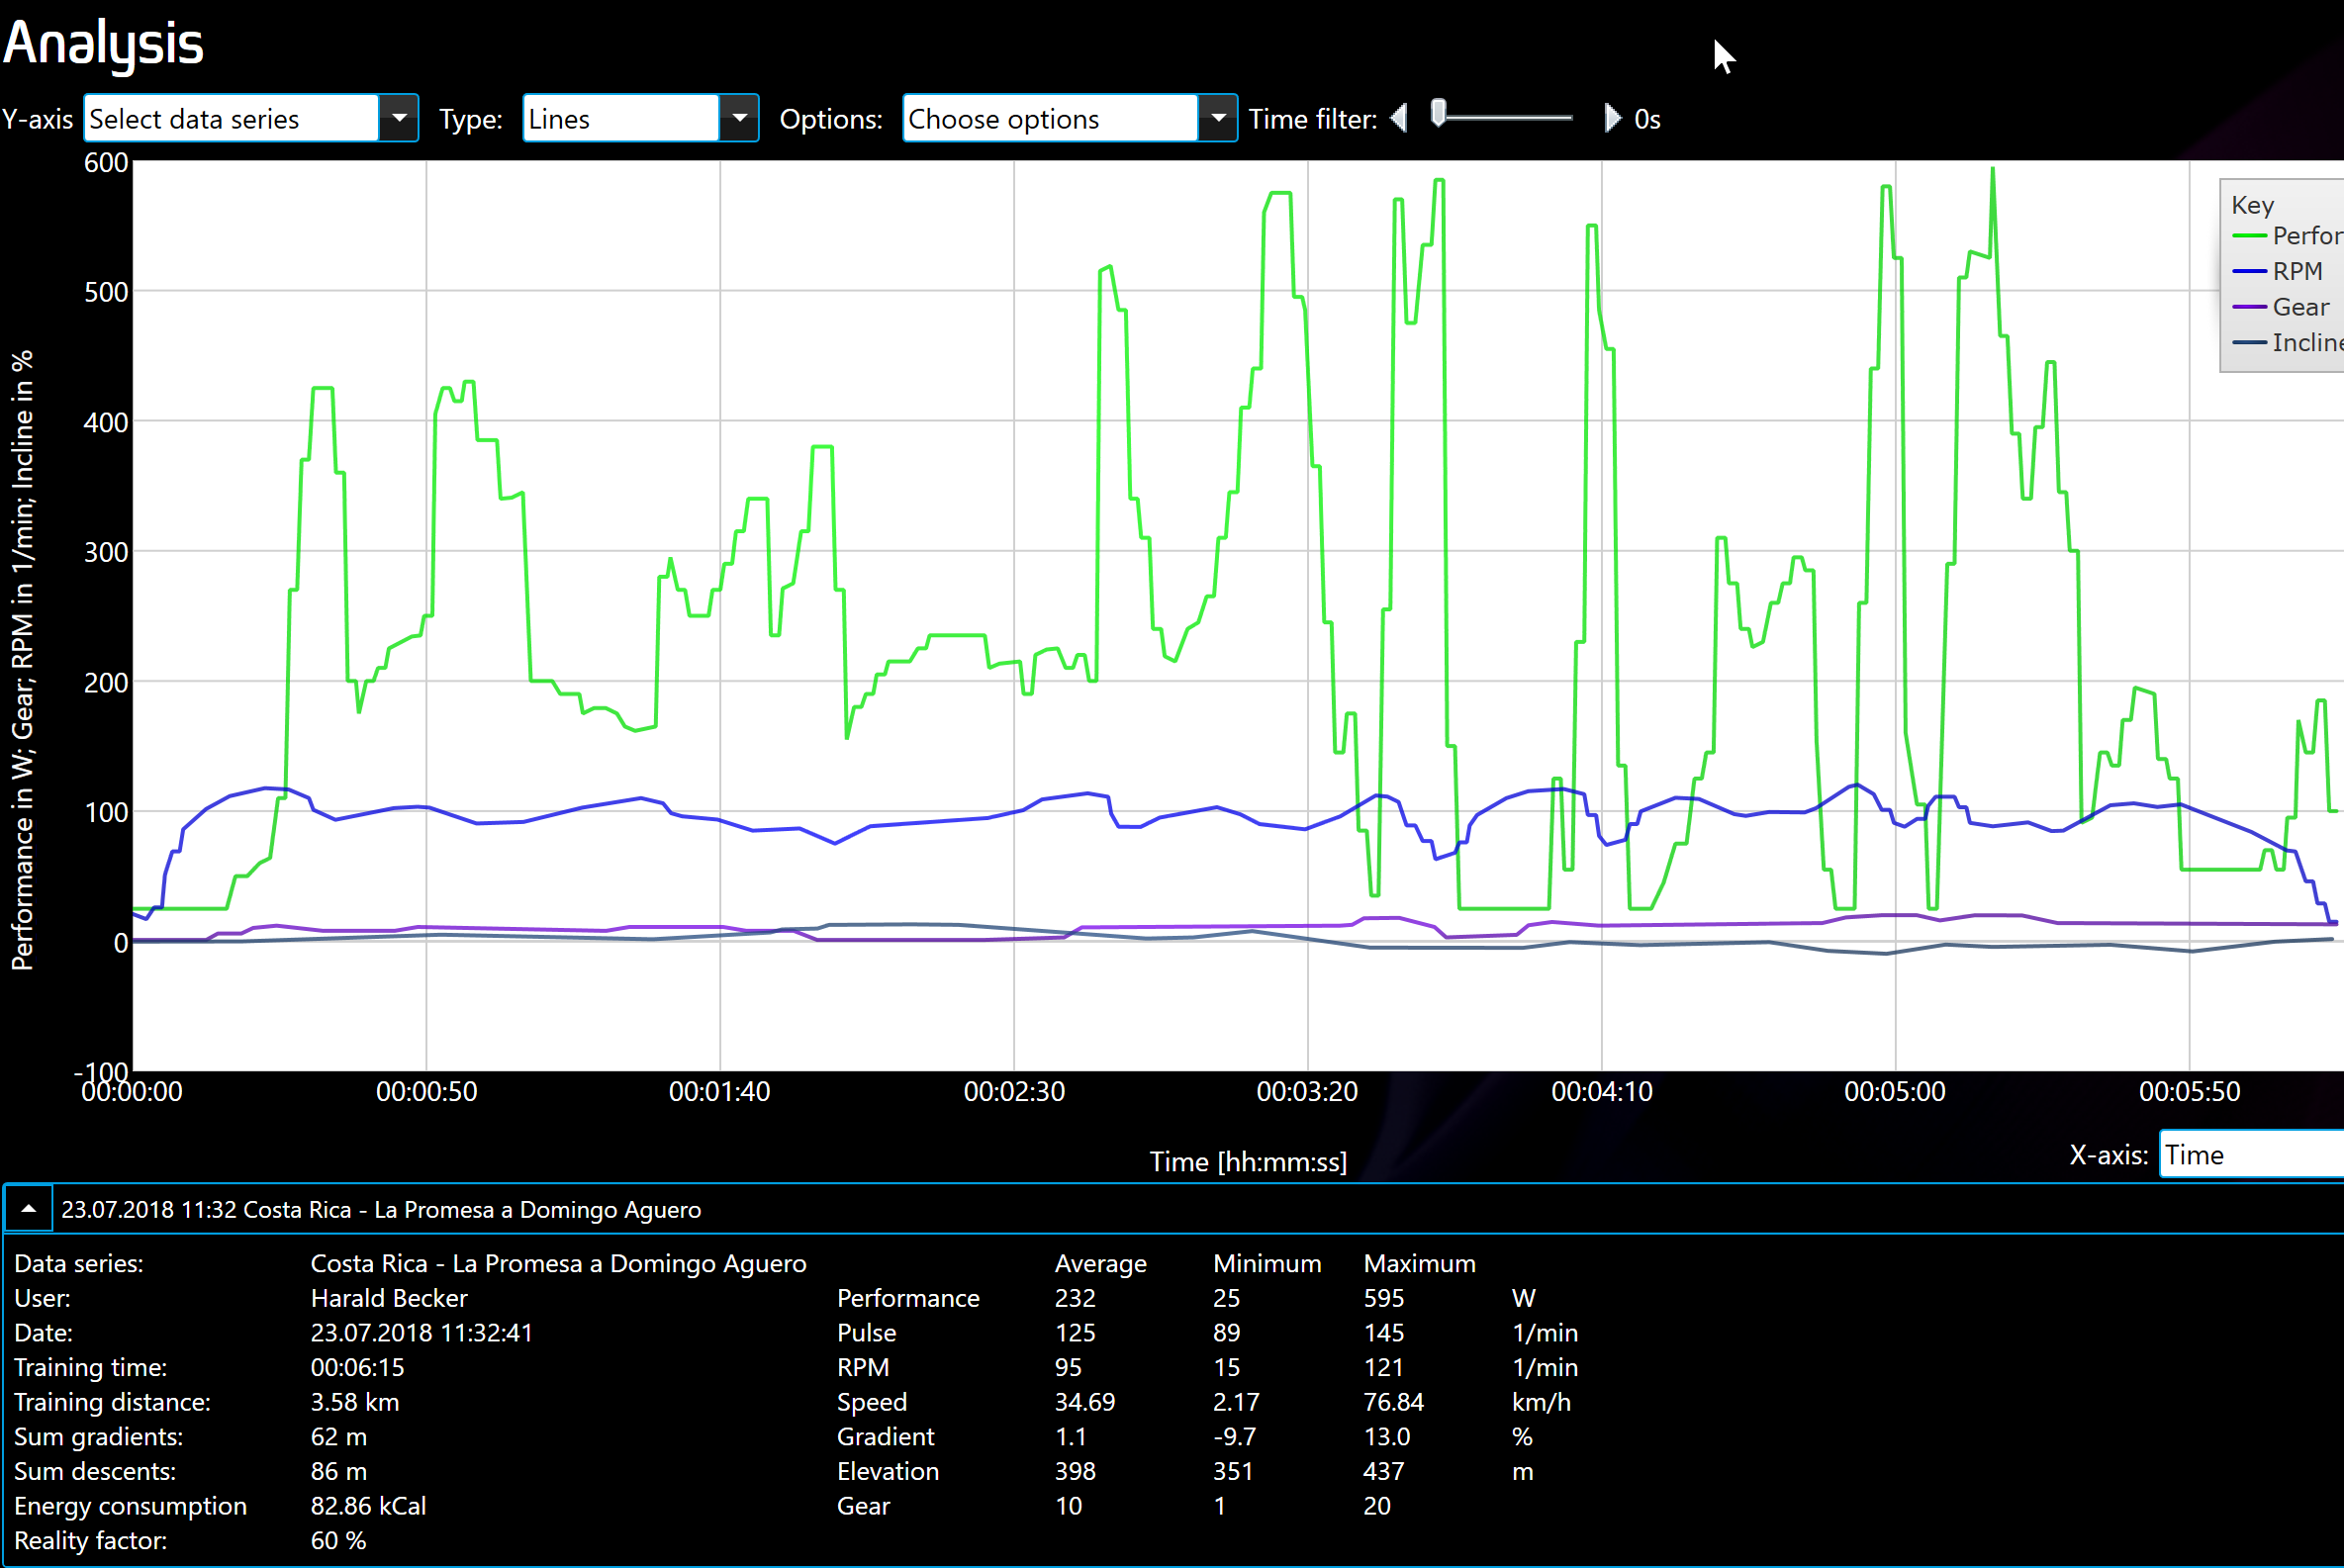Increase time filter with the right arrow

pos(1612,118)
